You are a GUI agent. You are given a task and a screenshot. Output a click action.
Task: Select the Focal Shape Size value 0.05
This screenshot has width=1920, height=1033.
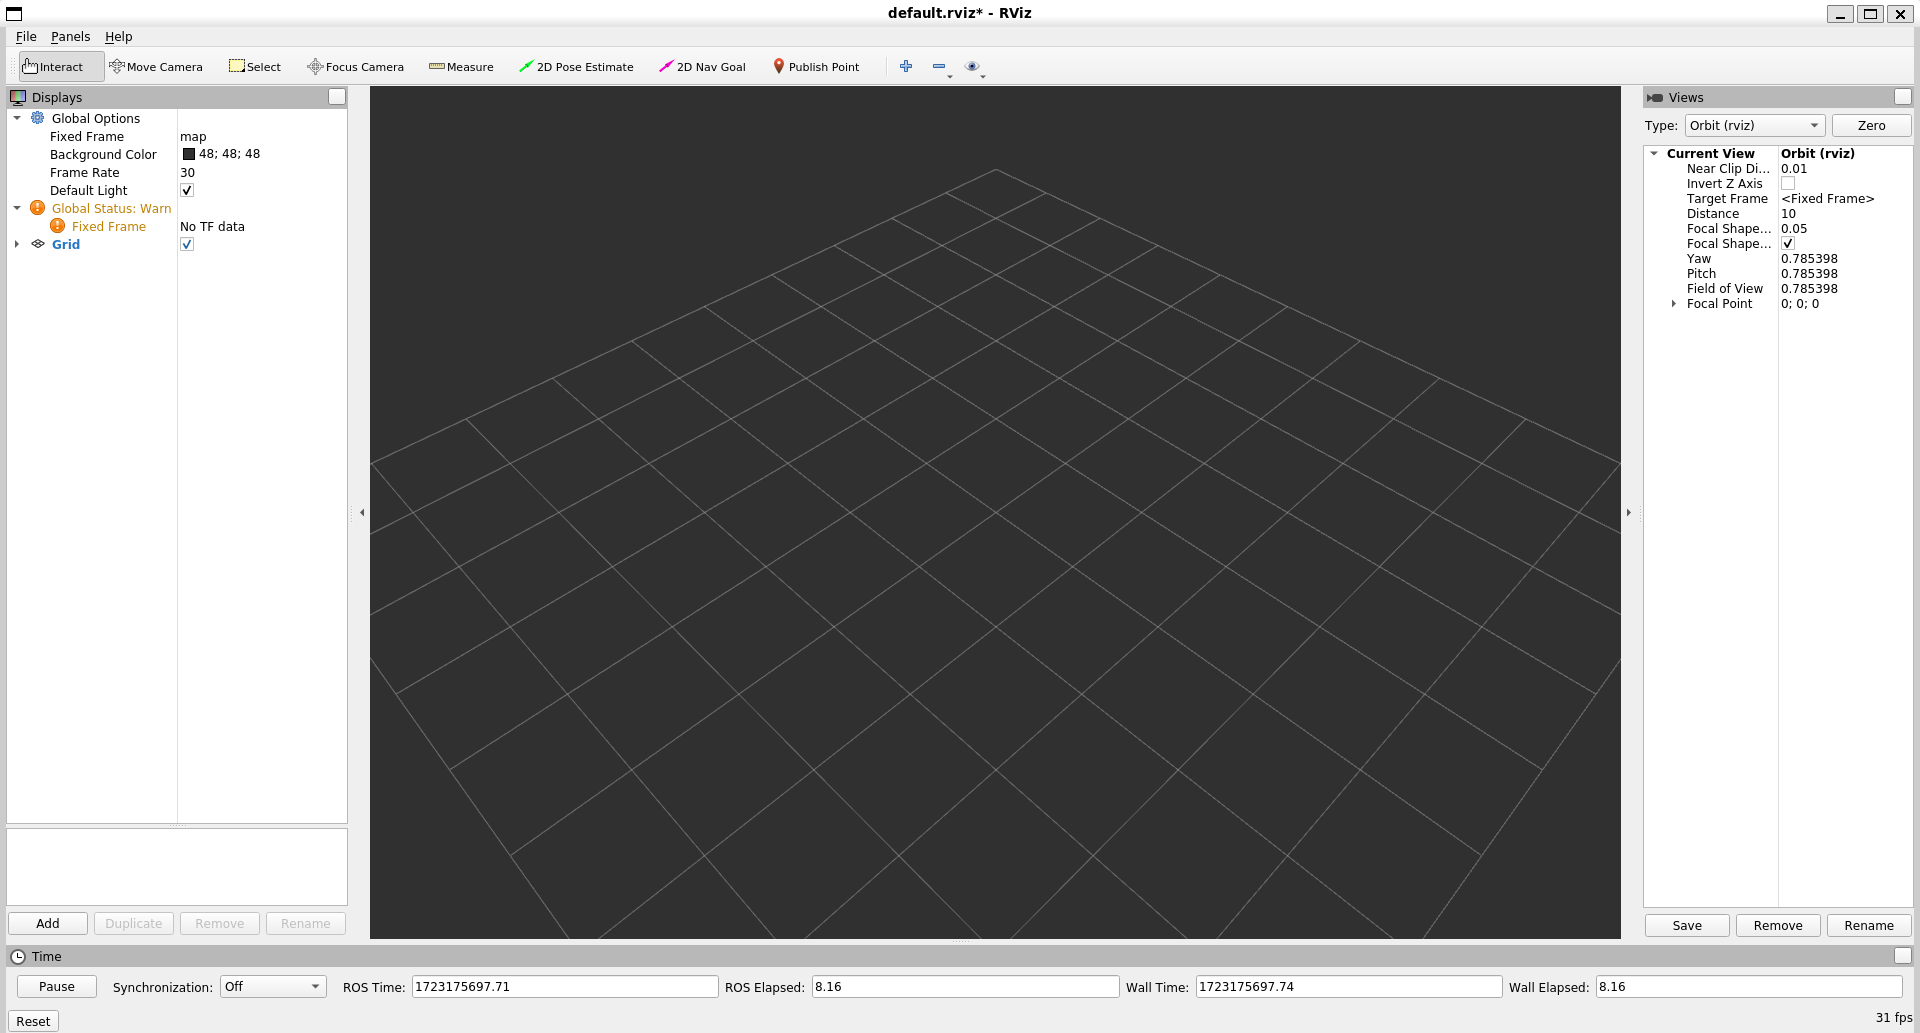[1794, 229]
